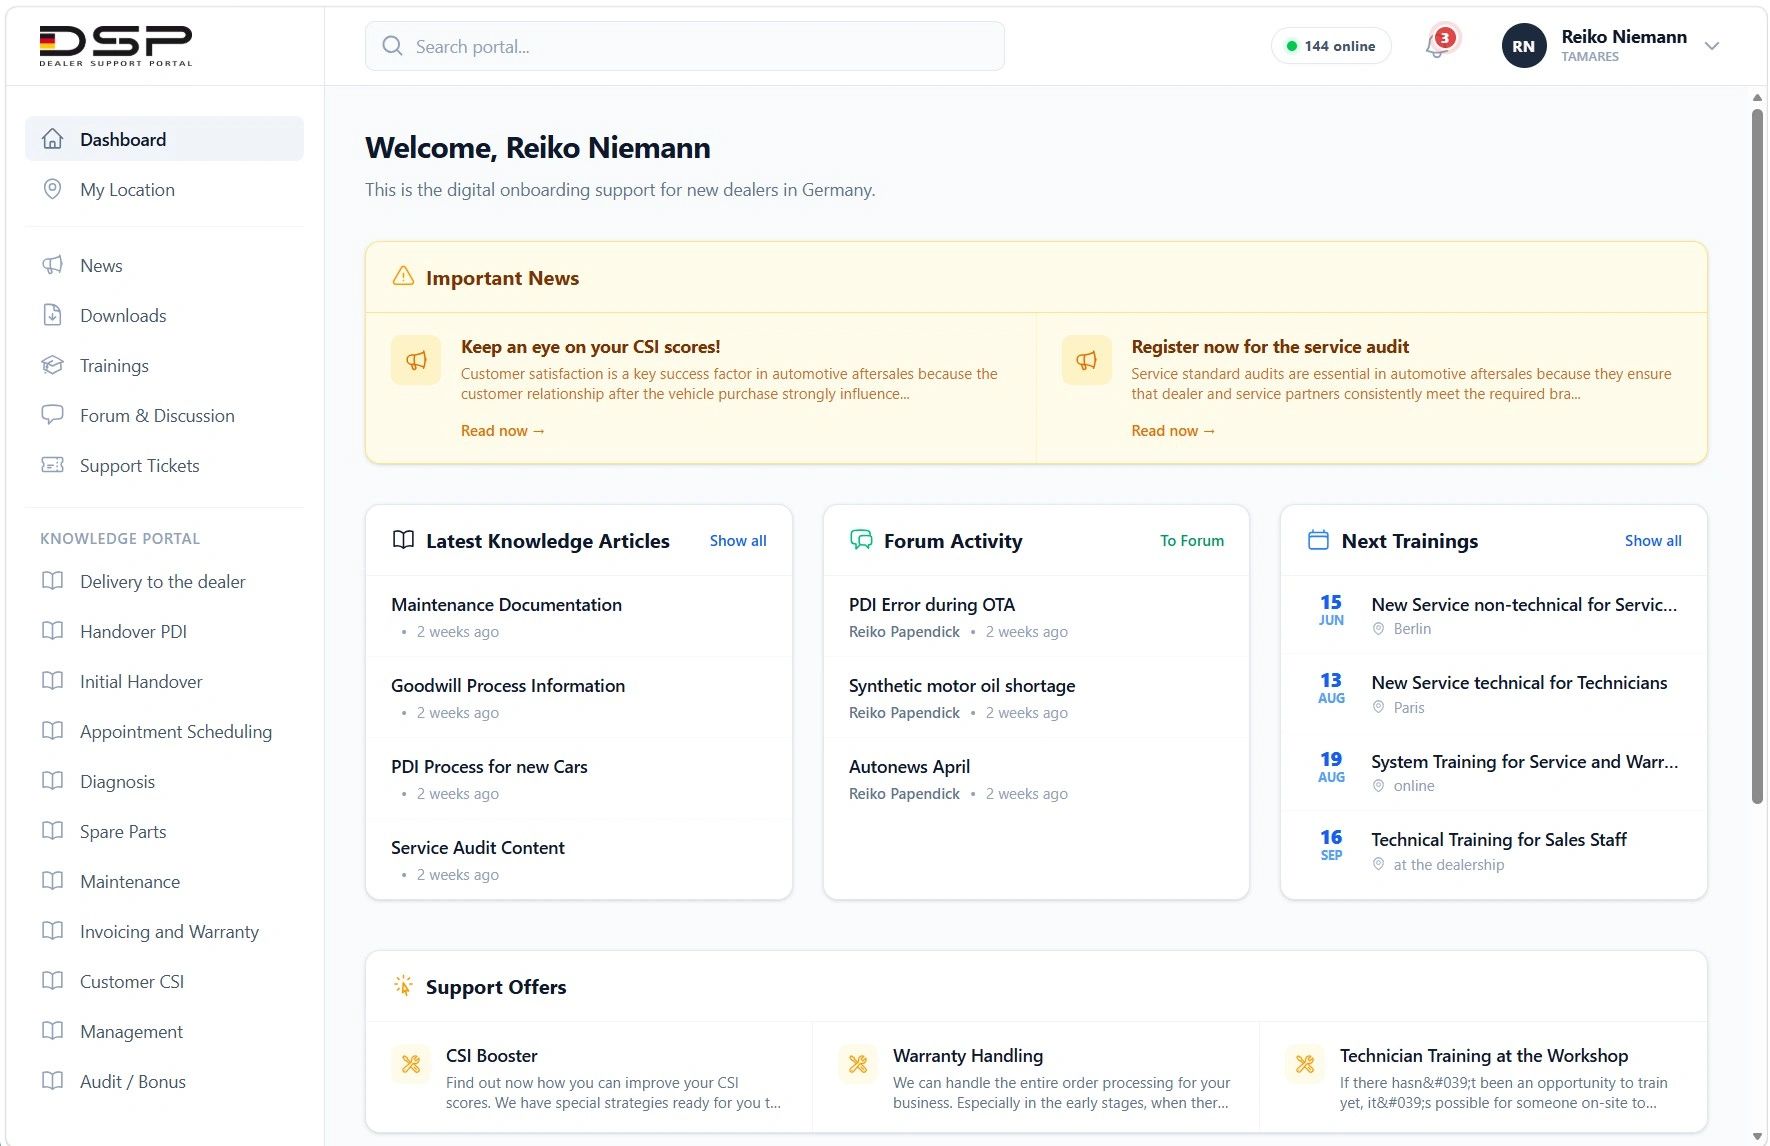This screenshot has width=1770, height=1146.
Task: Click Read now under service audit news
Action: 1173,430
